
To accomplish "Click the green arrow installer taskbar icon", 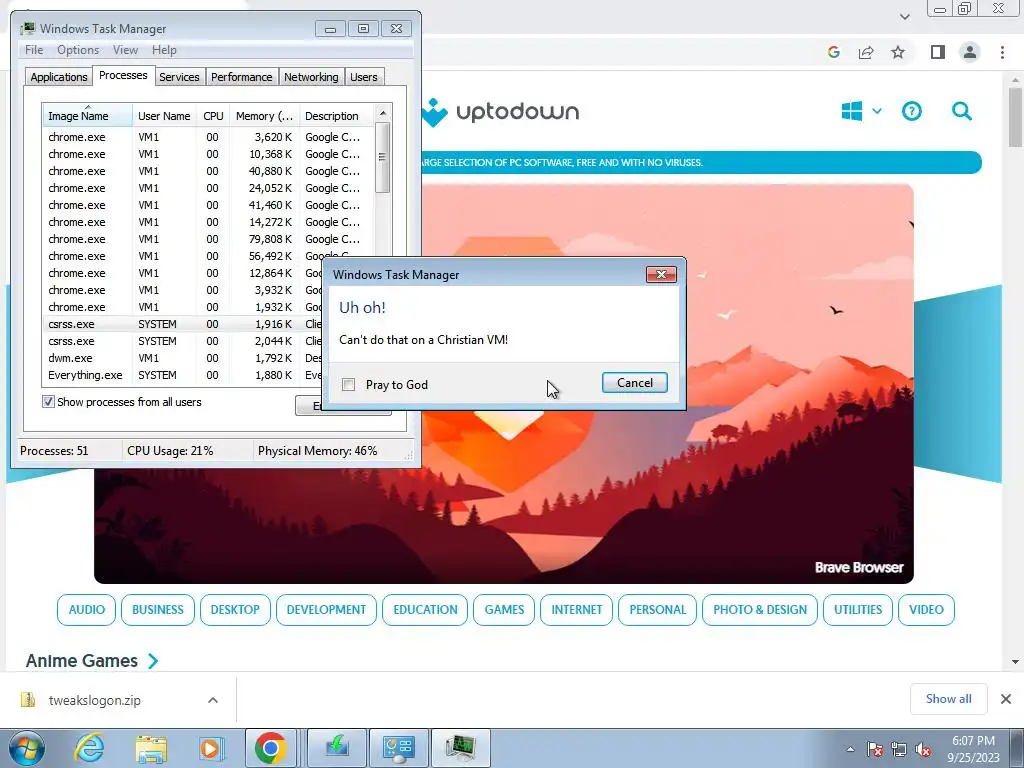I will click(337, 748).
